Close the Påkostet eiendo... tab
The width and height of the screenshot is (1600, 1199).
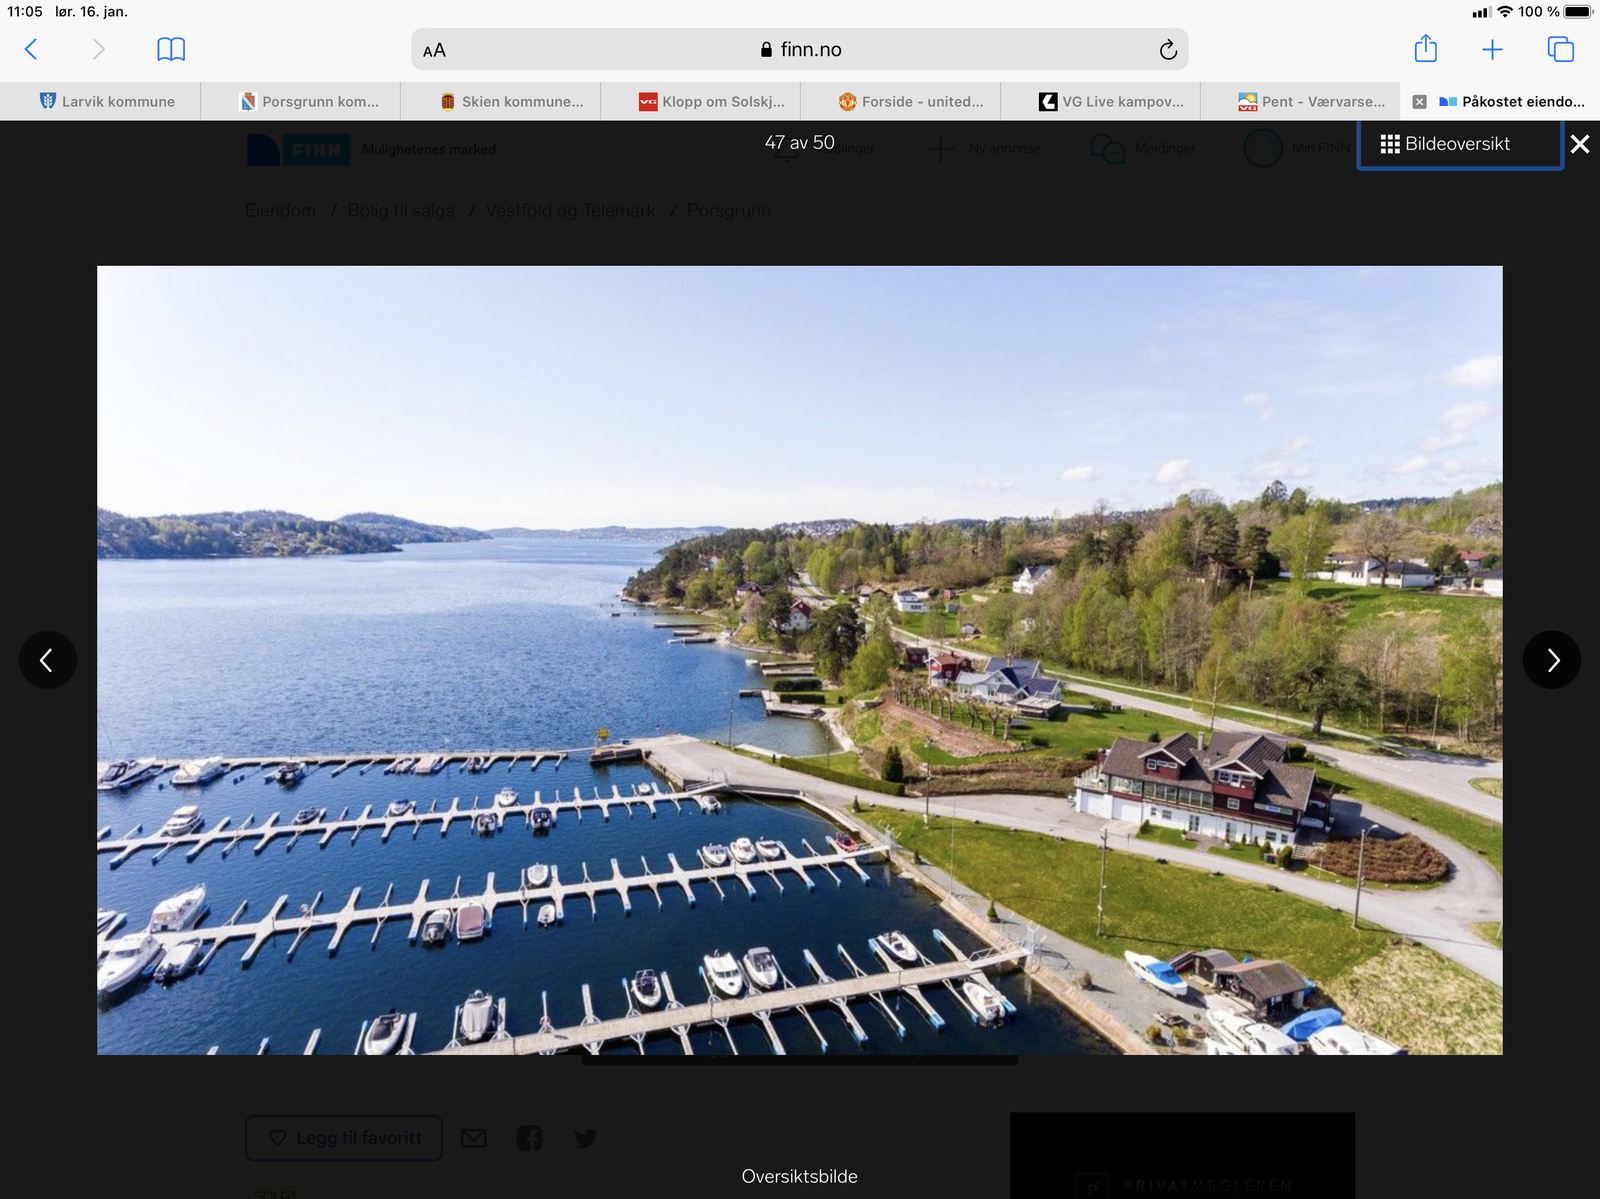click(1419, 101)
